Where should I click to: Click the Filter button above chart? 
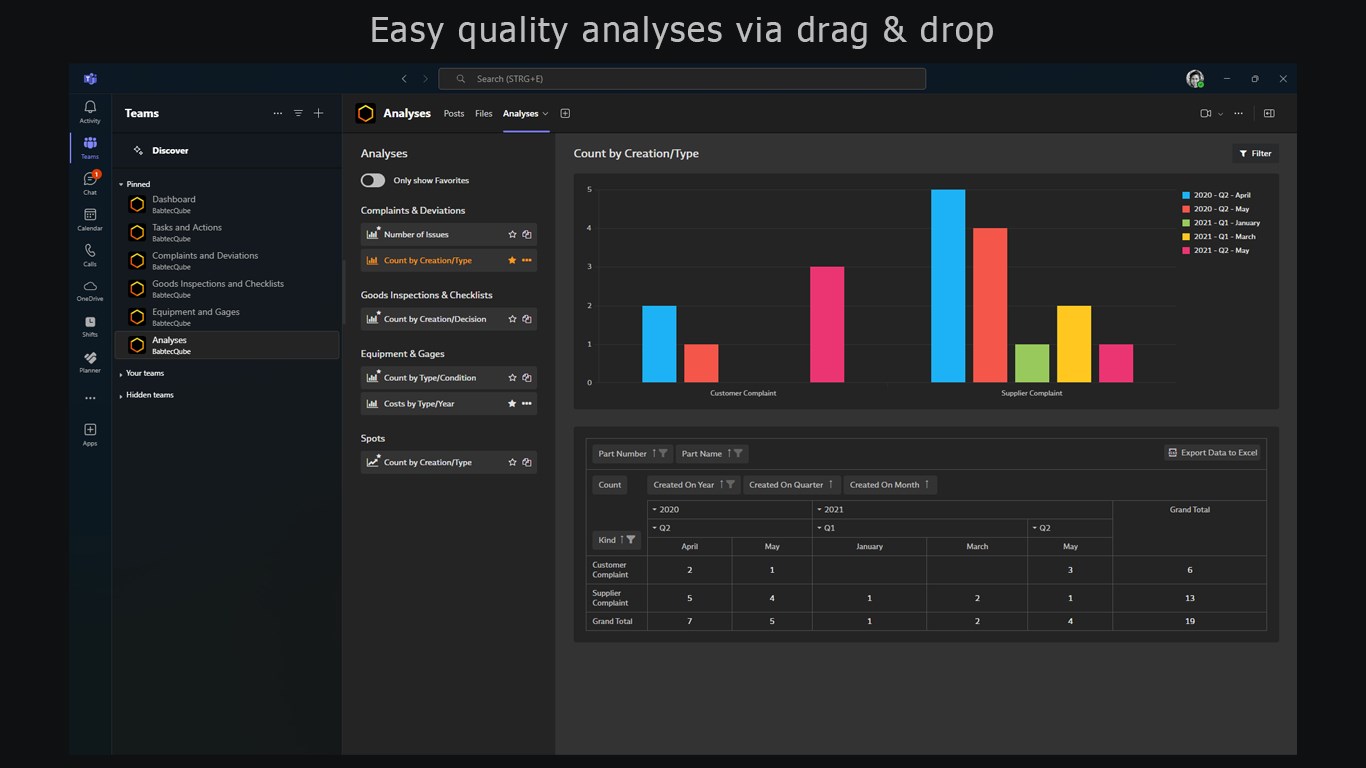[1255, 154]
